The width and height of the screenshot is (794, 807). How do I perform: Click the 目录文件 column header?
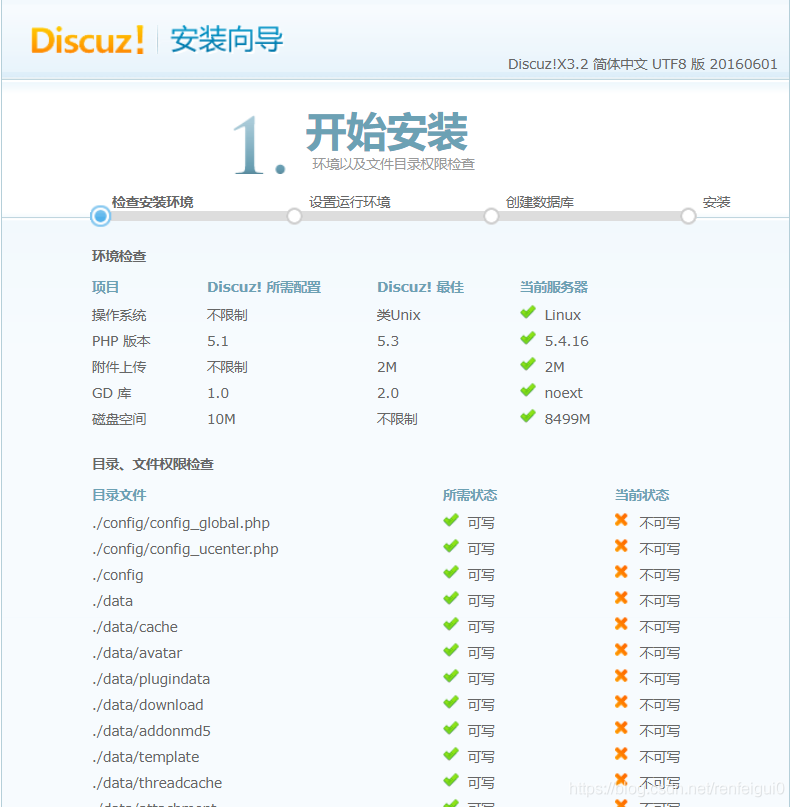(x=119, y=495)
